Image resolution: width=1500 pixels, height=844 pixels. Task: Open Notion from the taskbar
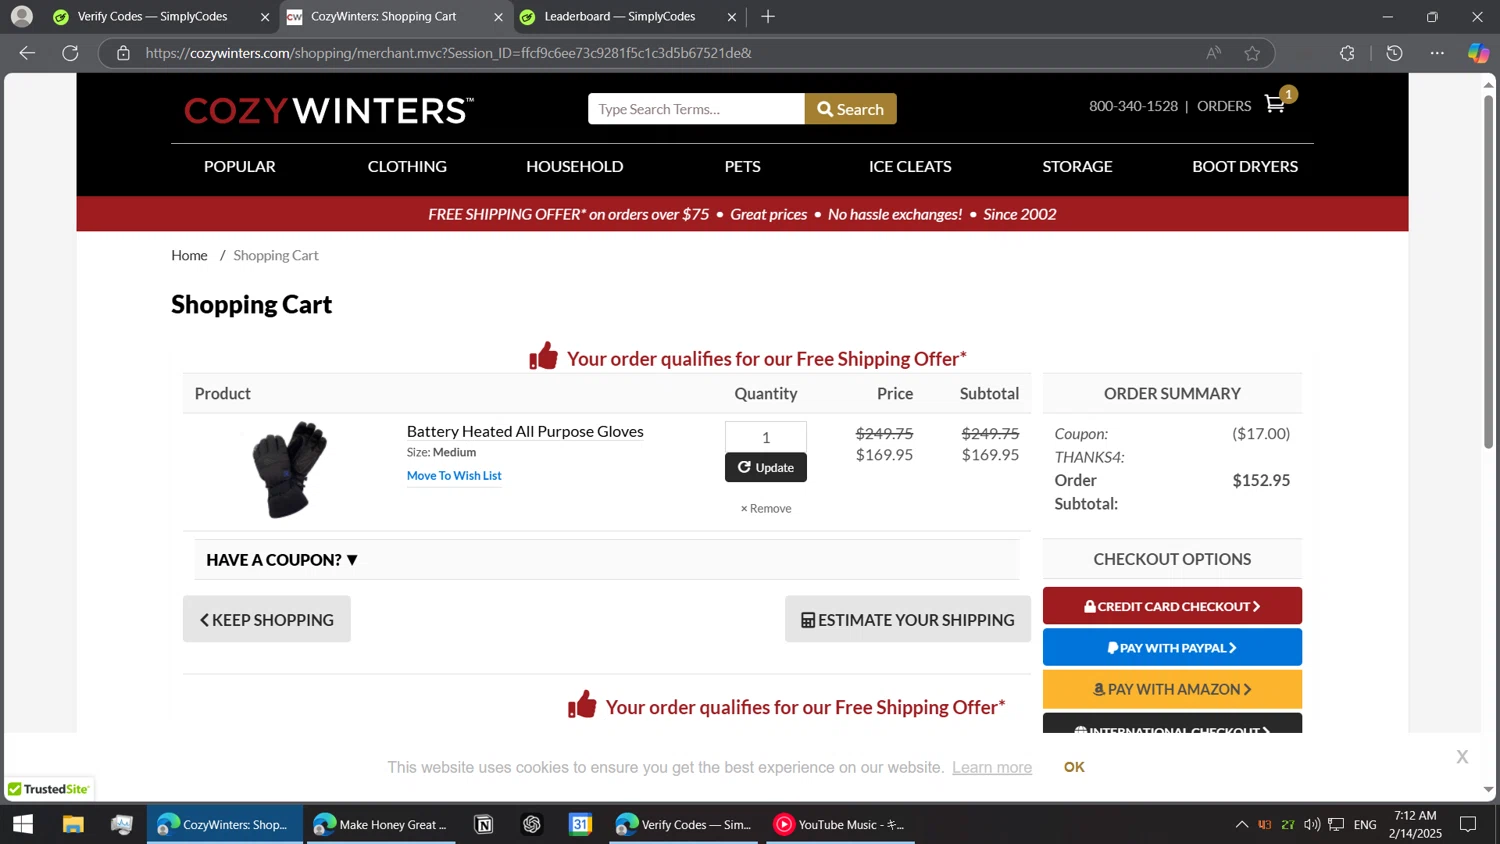[x=483, y=824]
